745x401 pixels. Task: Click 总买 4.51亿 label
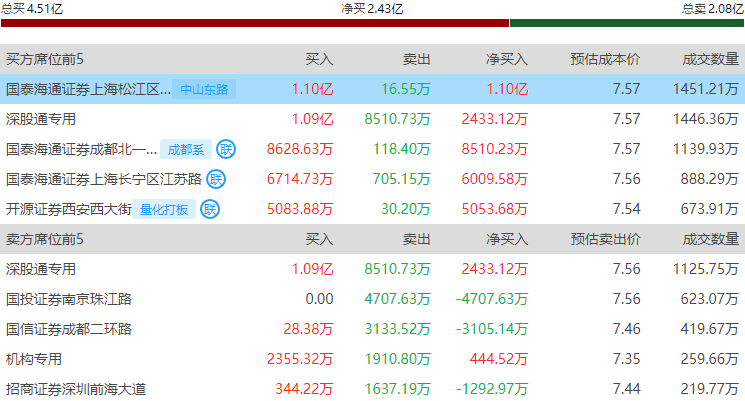(x=32, y=9)
